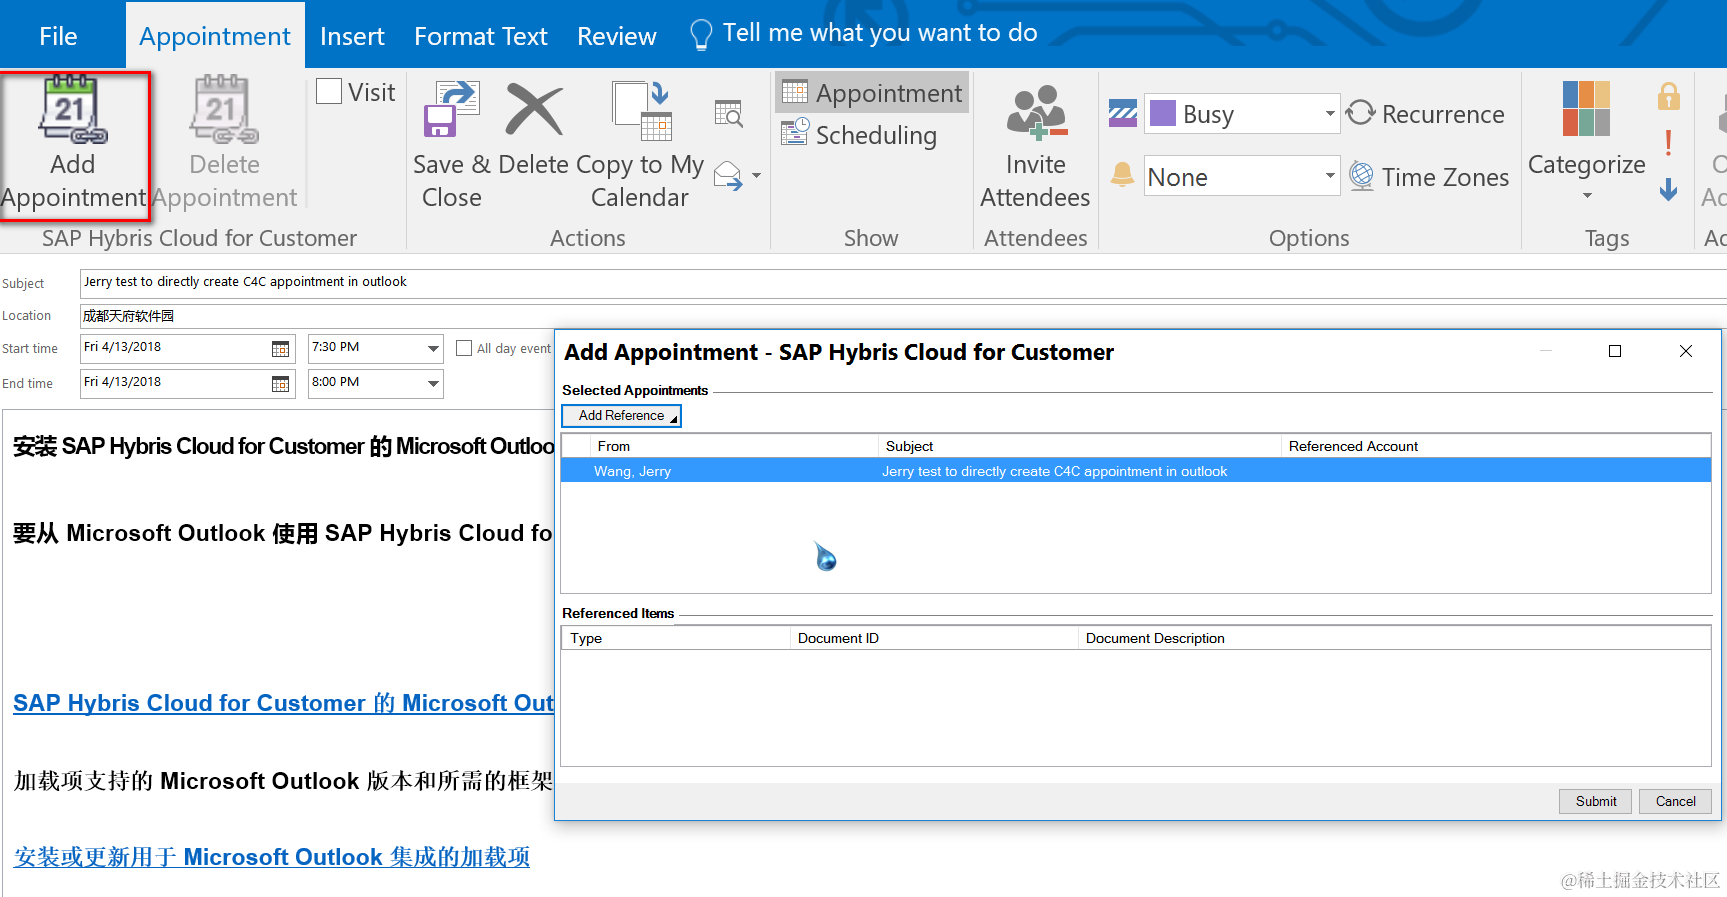
Task: Click the Add Appointment ribbon button
Action: (74, 144)
